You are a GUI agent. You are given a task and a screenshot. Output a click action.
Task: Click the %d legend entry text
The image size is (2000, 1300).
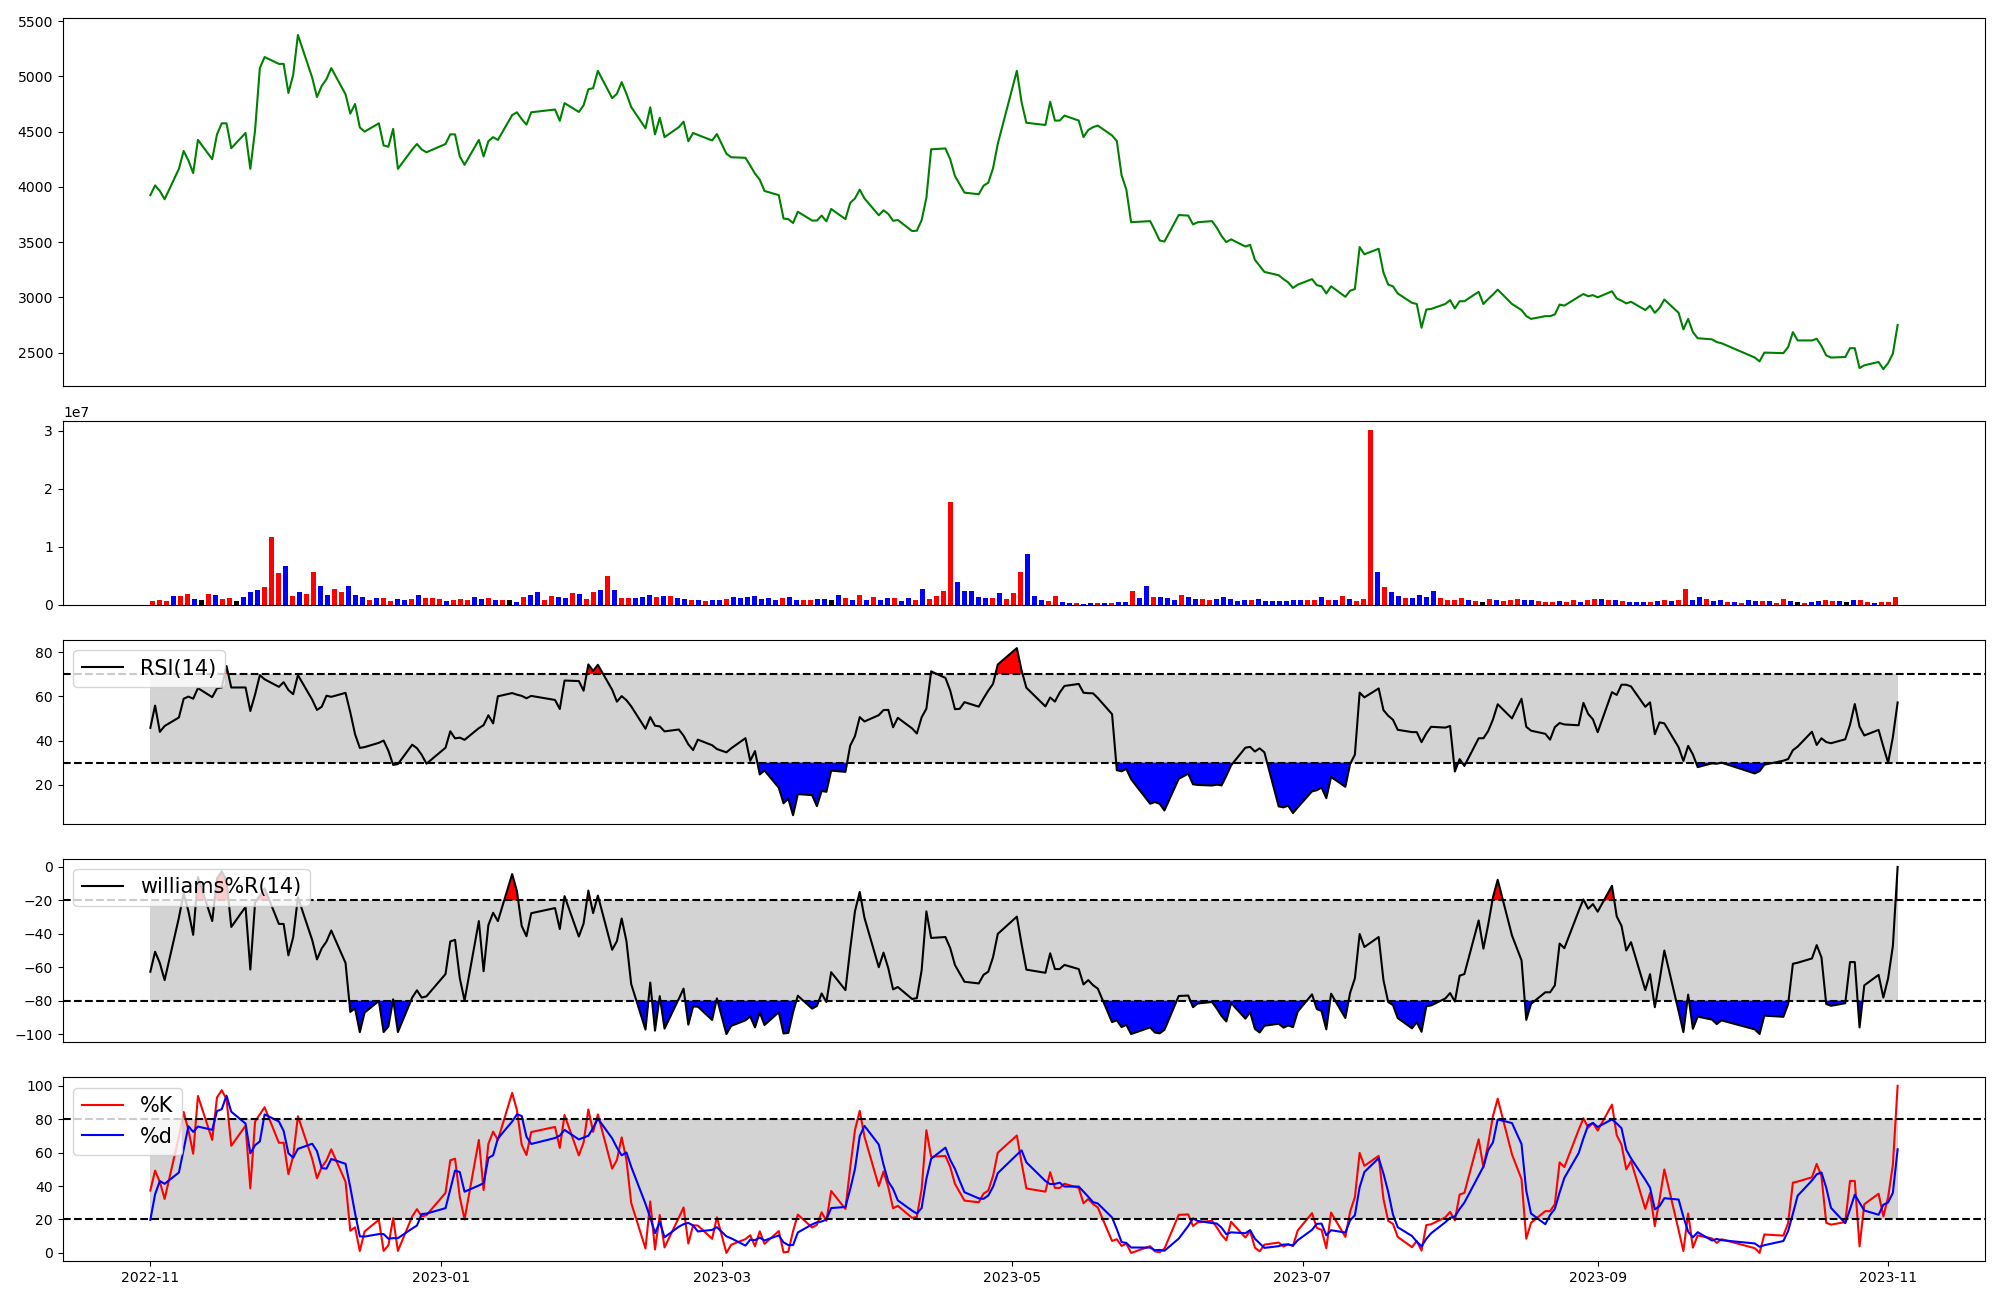(x=156, y=1135)
